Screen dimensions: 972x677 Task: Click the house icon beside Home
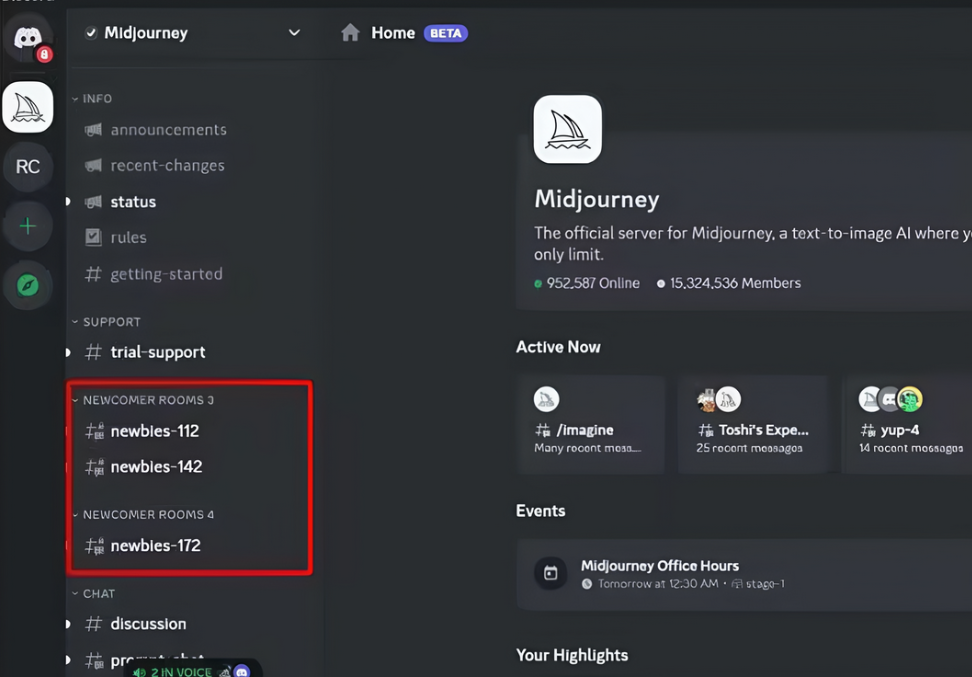[x=349, y=32]
